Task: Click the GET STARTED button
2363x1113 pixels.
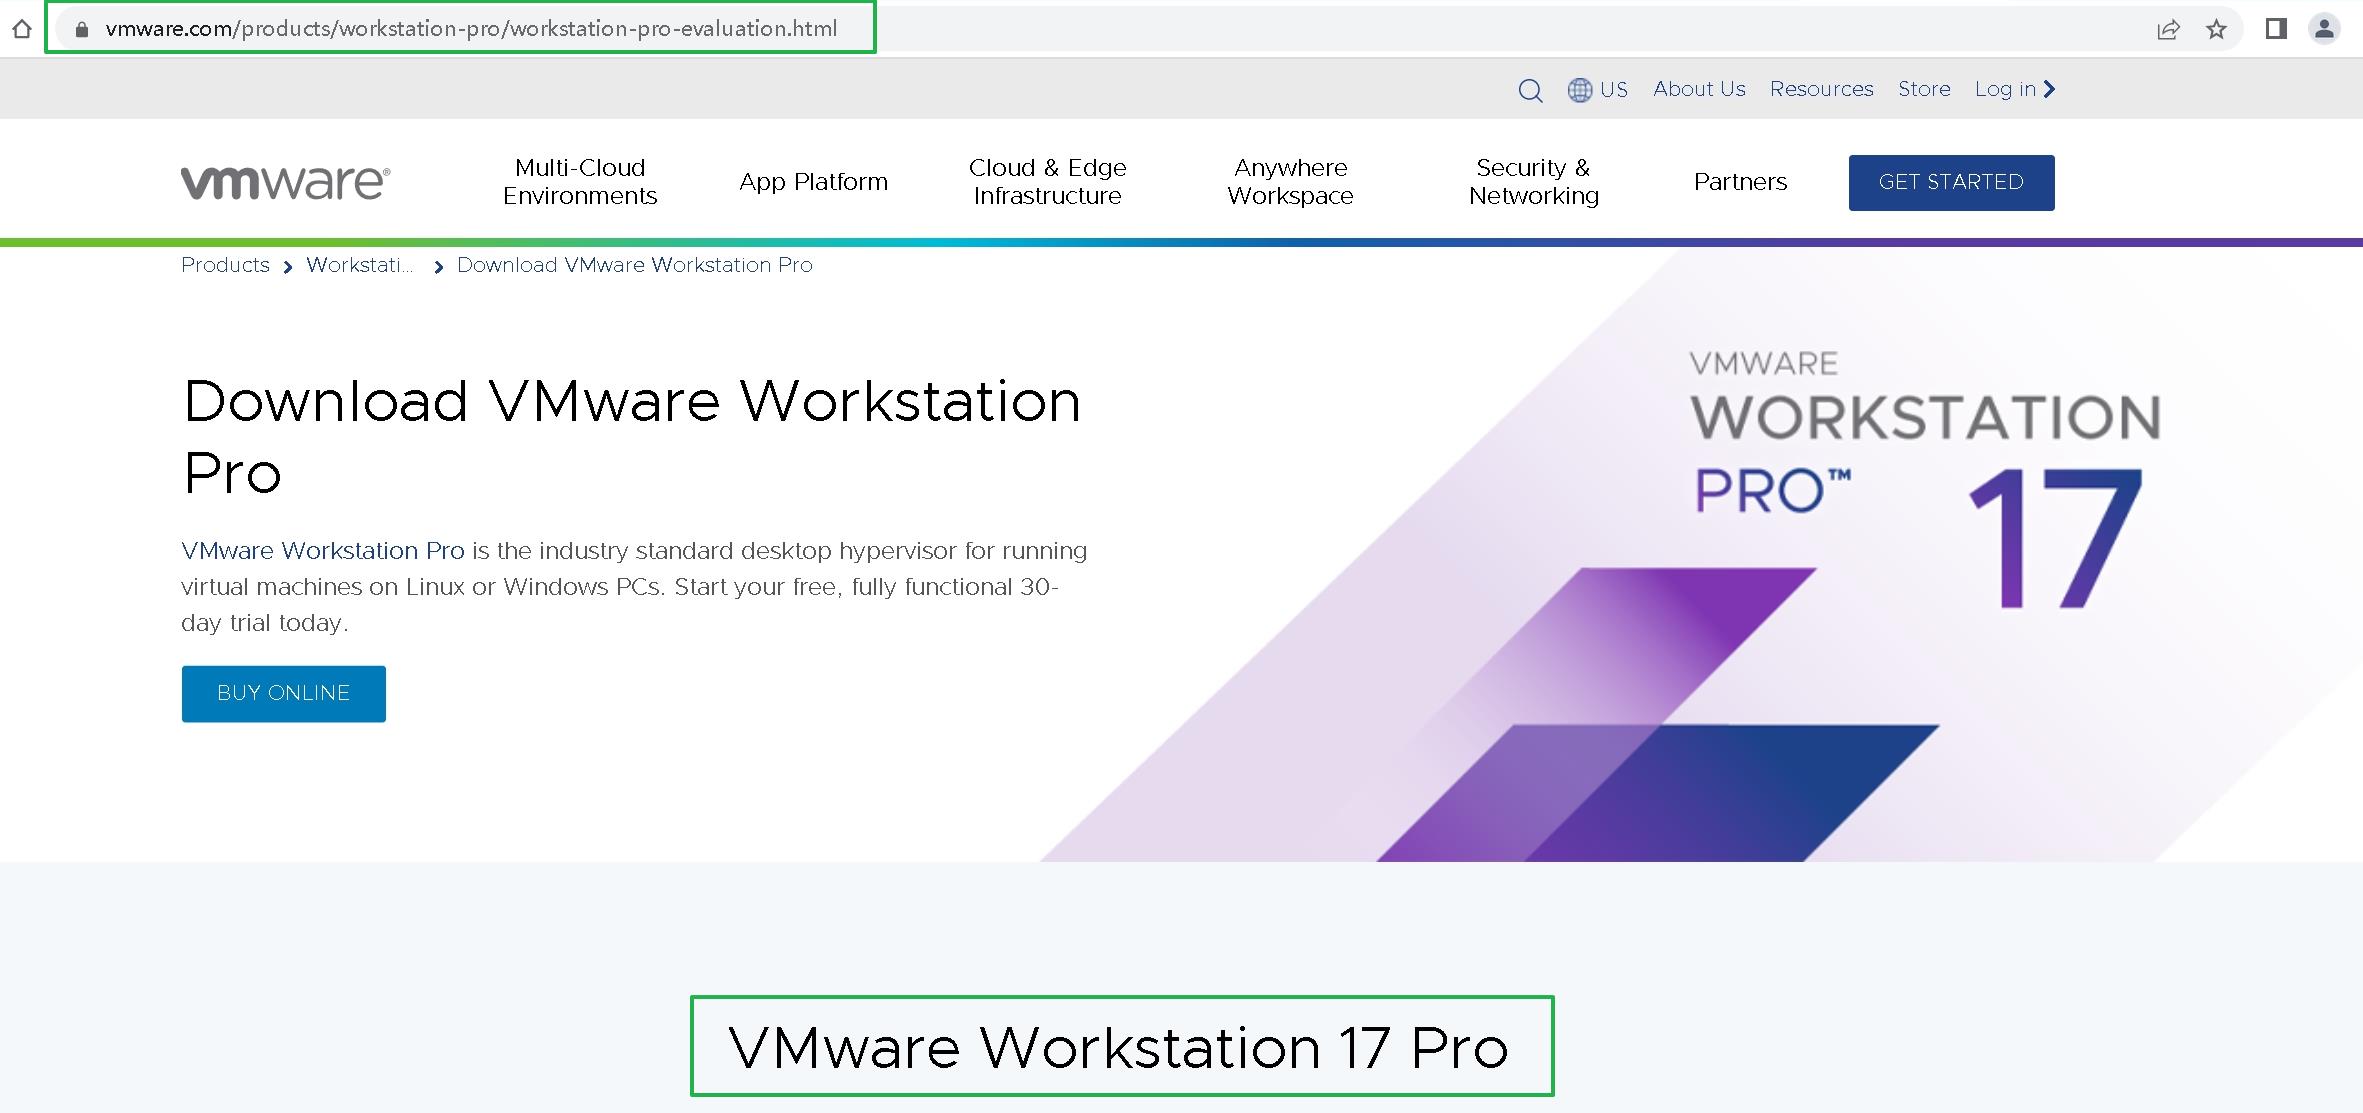Action: 1951,183
